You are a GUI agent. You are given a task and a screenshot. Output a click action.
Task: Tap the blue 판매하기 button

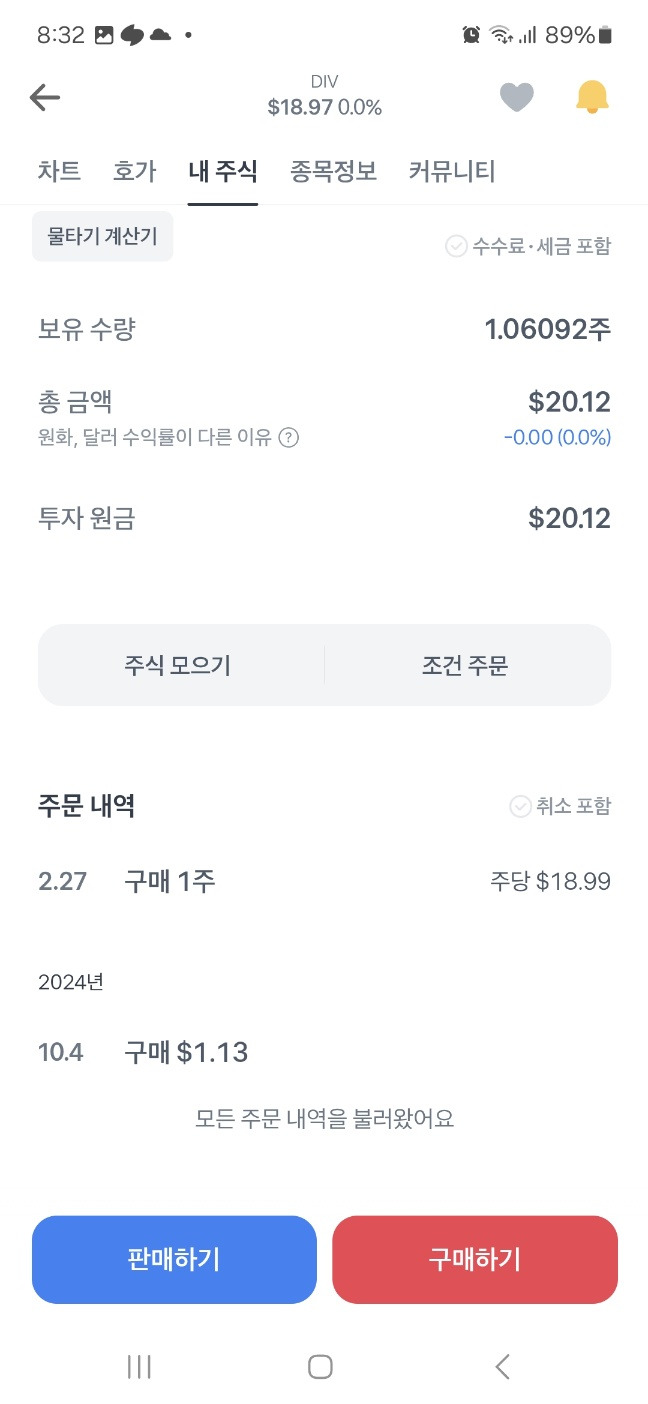pos(174,1259)
